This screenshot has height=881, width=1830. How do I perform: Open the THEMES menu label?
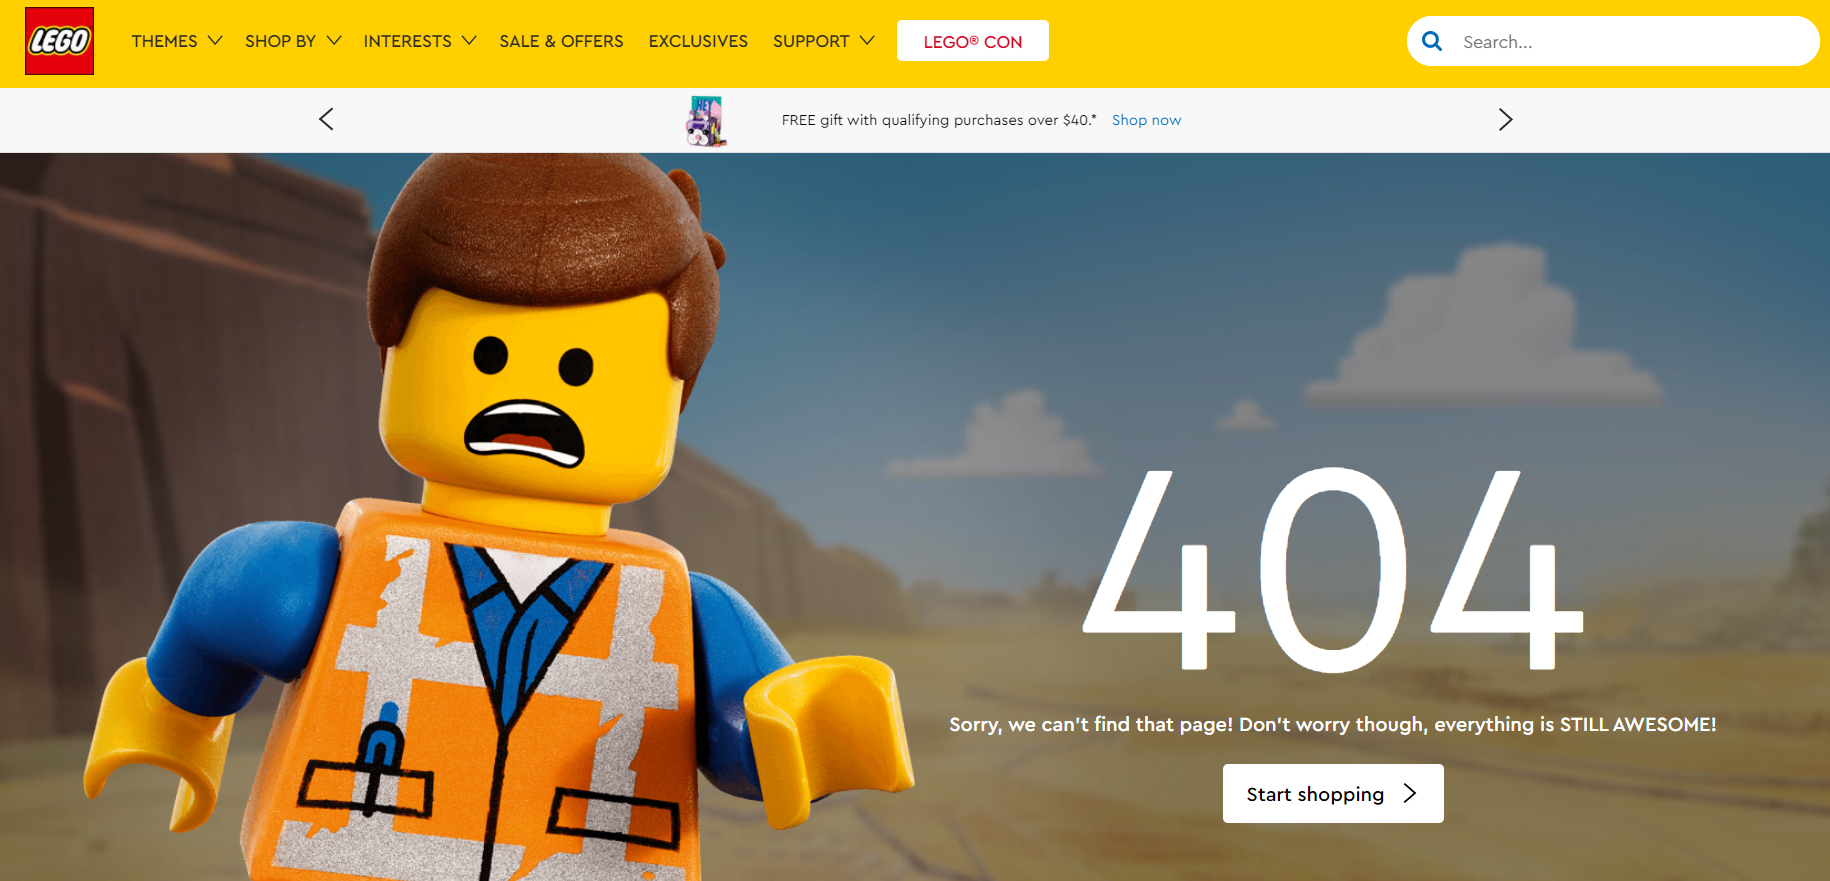click(164, 41)
